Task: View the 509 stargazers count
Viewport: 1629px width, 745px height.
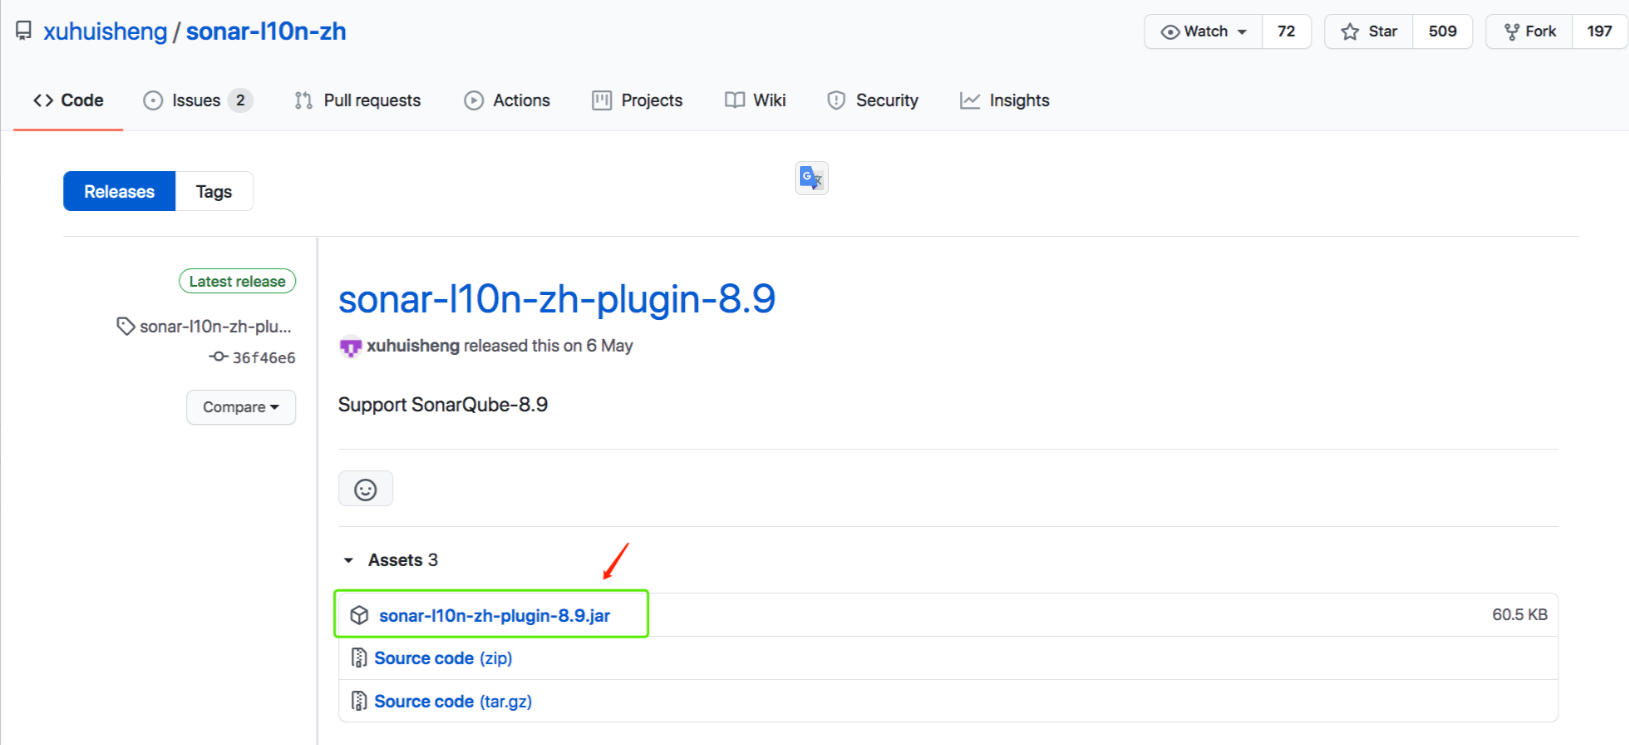Action: tap(1442, 31)
